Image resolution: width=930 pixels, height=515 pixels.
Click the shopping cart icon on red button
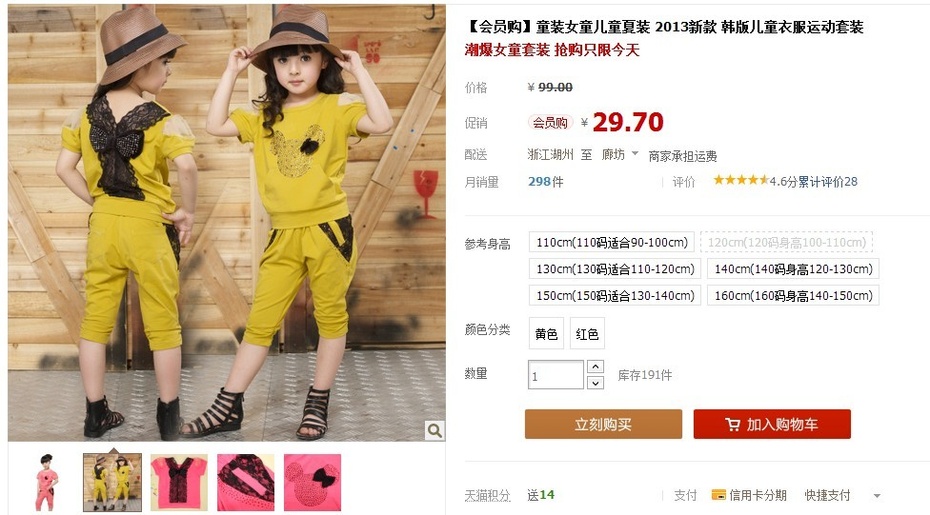732,425
